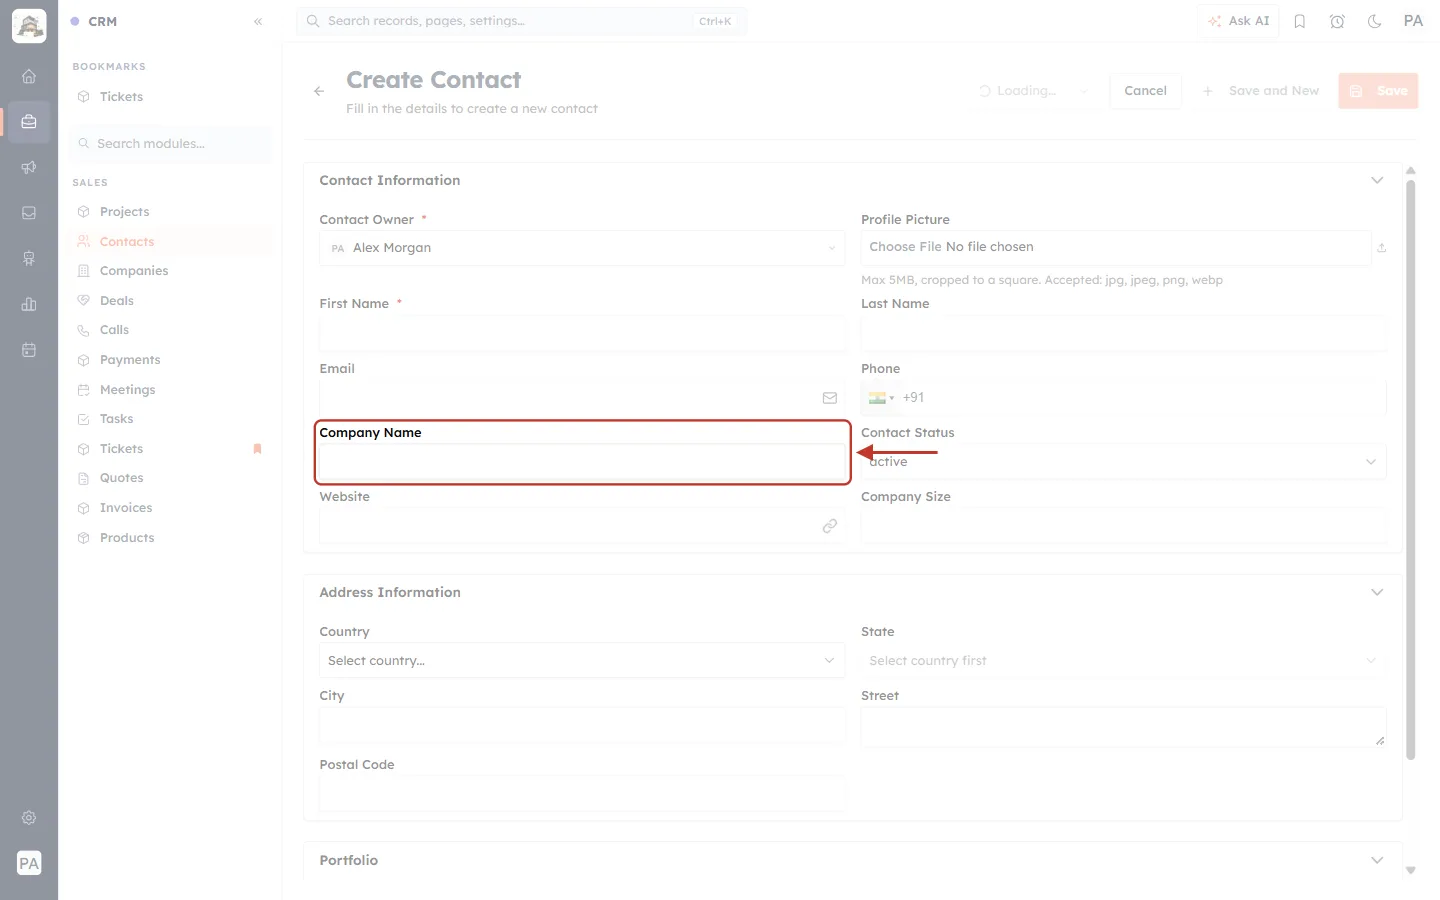
Task: Collapse the Portfolio section chevron
Action: pos(1377,860)
